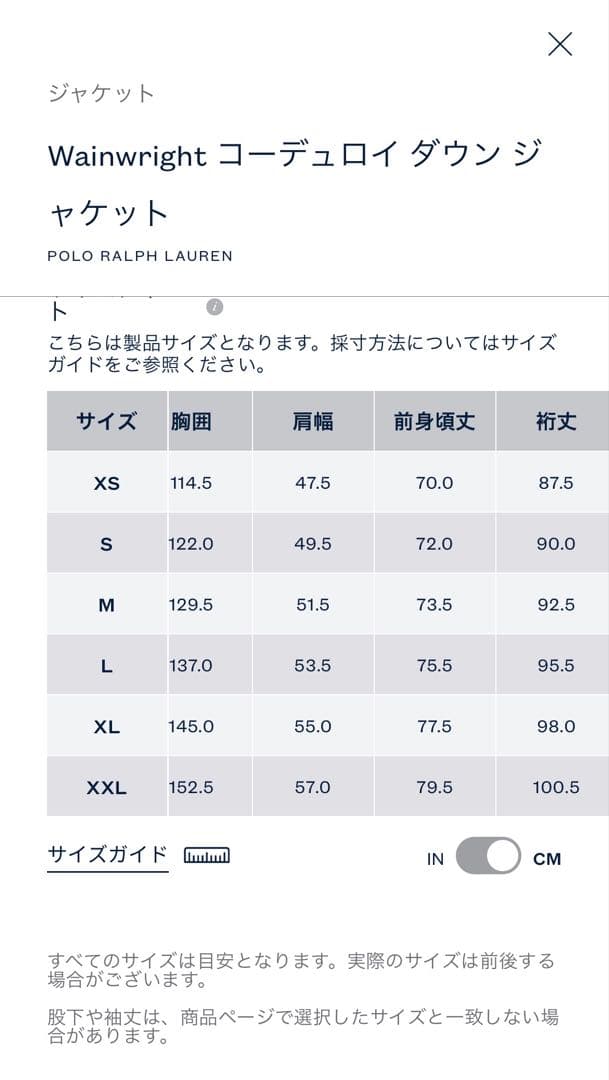The image size is (609, 1080).
Task: Click the XS size row label
Action: point(106,483)
